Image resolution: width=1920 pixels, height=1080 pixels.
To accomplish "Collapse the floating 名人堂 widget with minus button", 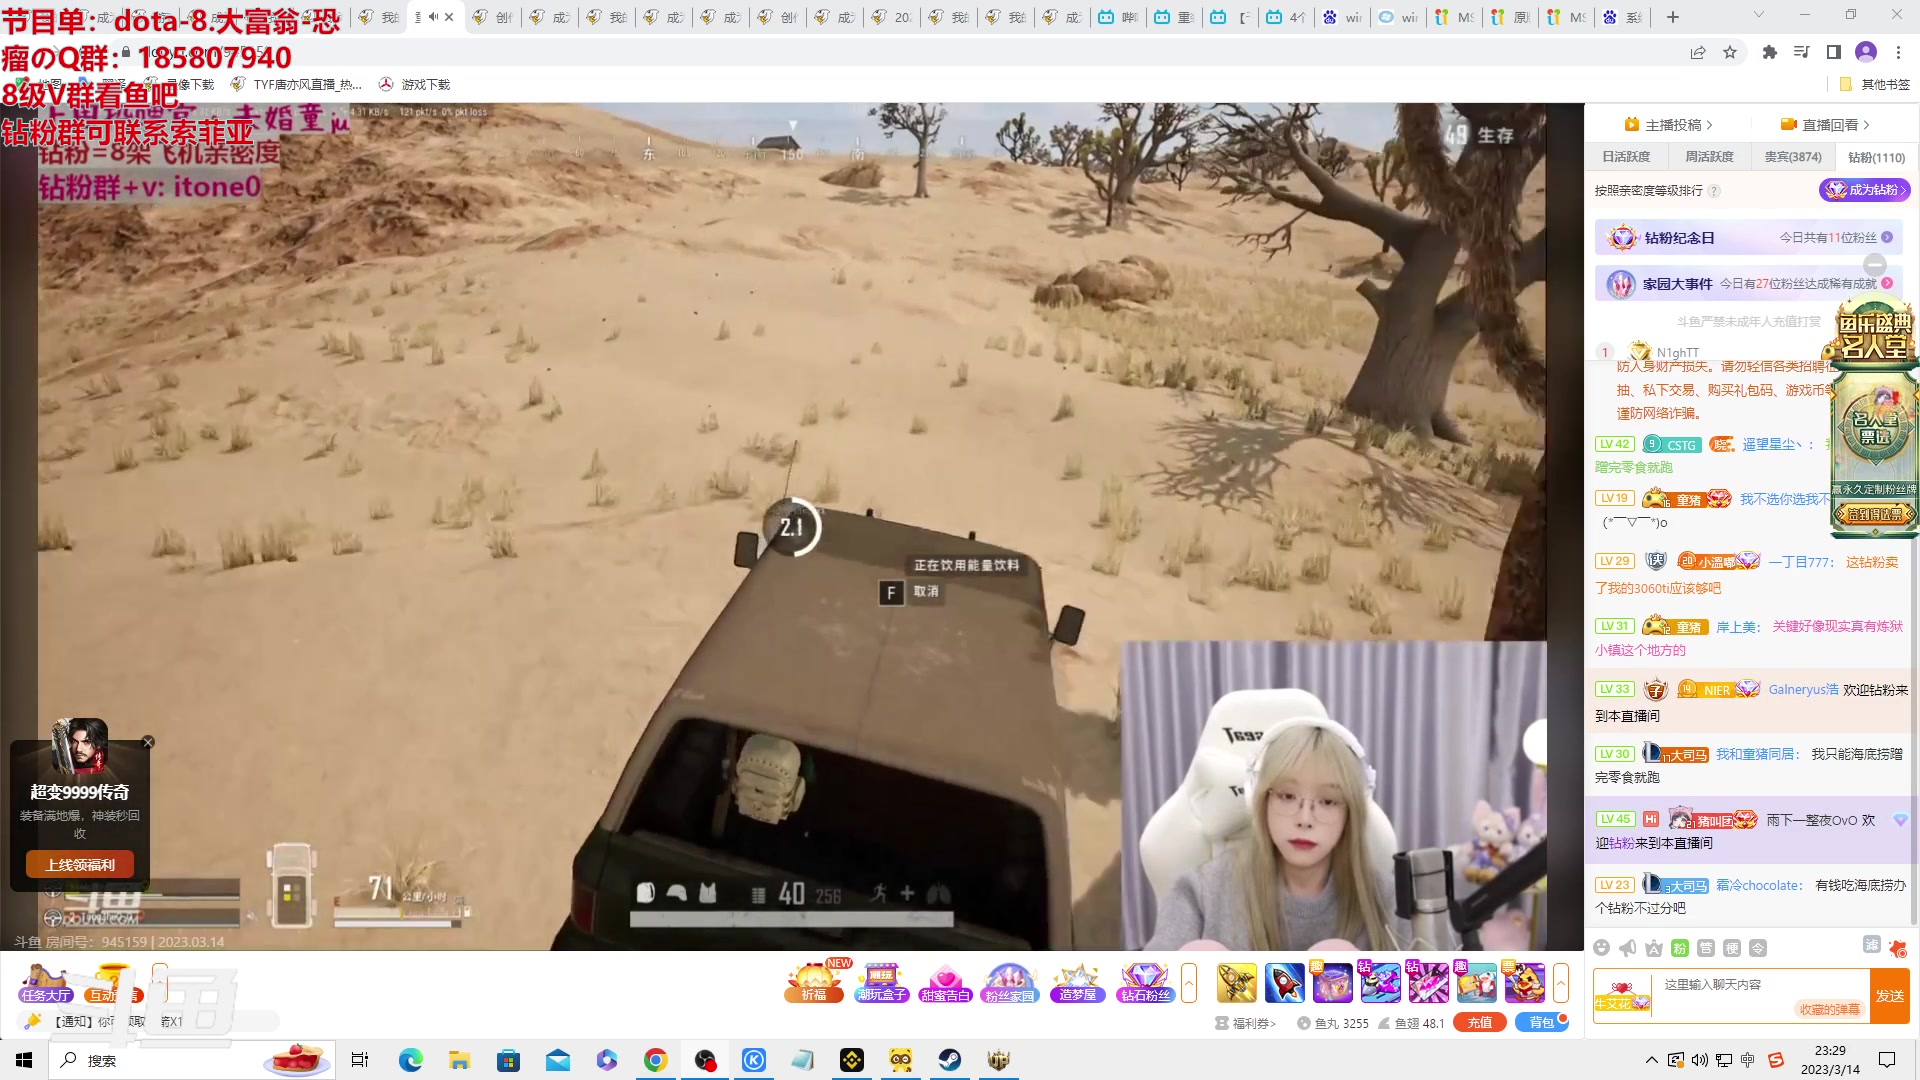I will click(1876, 265).
